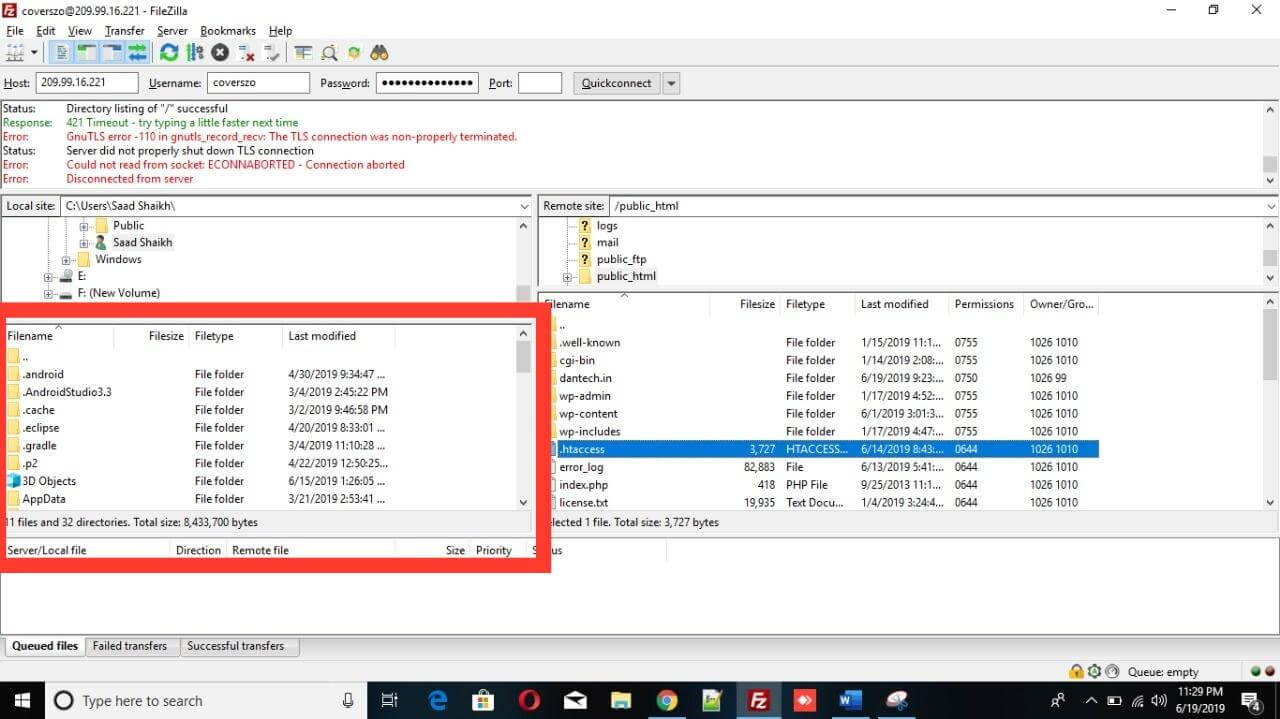Click the encryption lock status icon
Image resolution: width=1280 pixels, height=719 pixels.
[1076, 672]
